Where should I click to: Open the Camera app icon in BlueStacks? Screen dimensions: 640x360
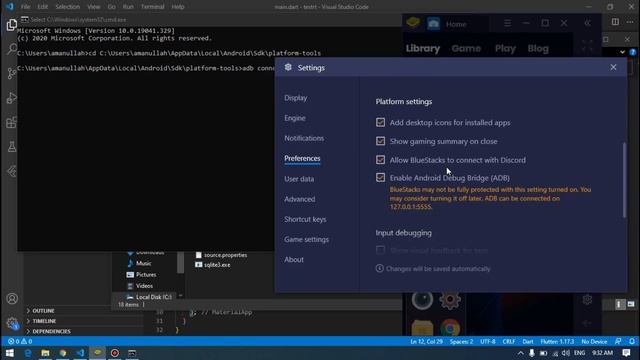tap(422, 300)
